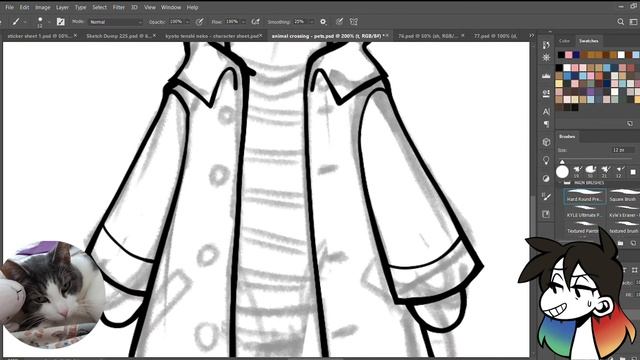This screenshot has height=360, width=640.
Task: Open the workspace switcher icon
Action: (x=633, y=22)
